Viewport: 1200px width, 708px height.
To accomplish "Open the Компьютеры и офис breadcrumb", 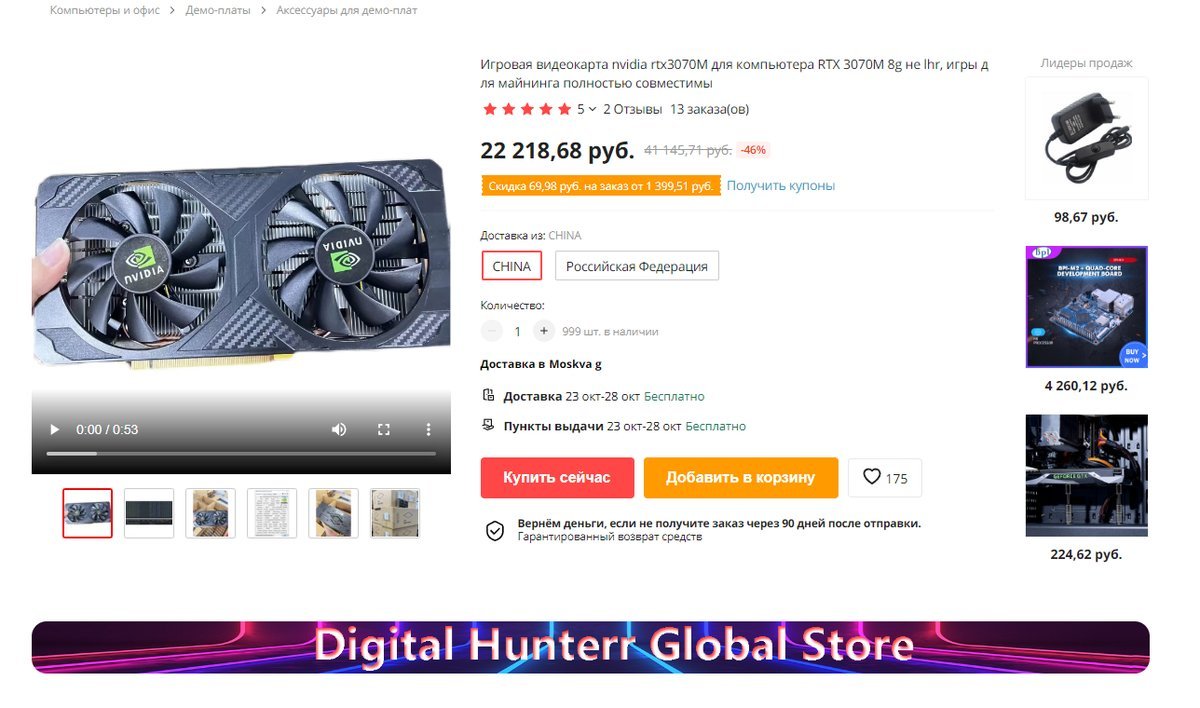I will tap(105, 10).
